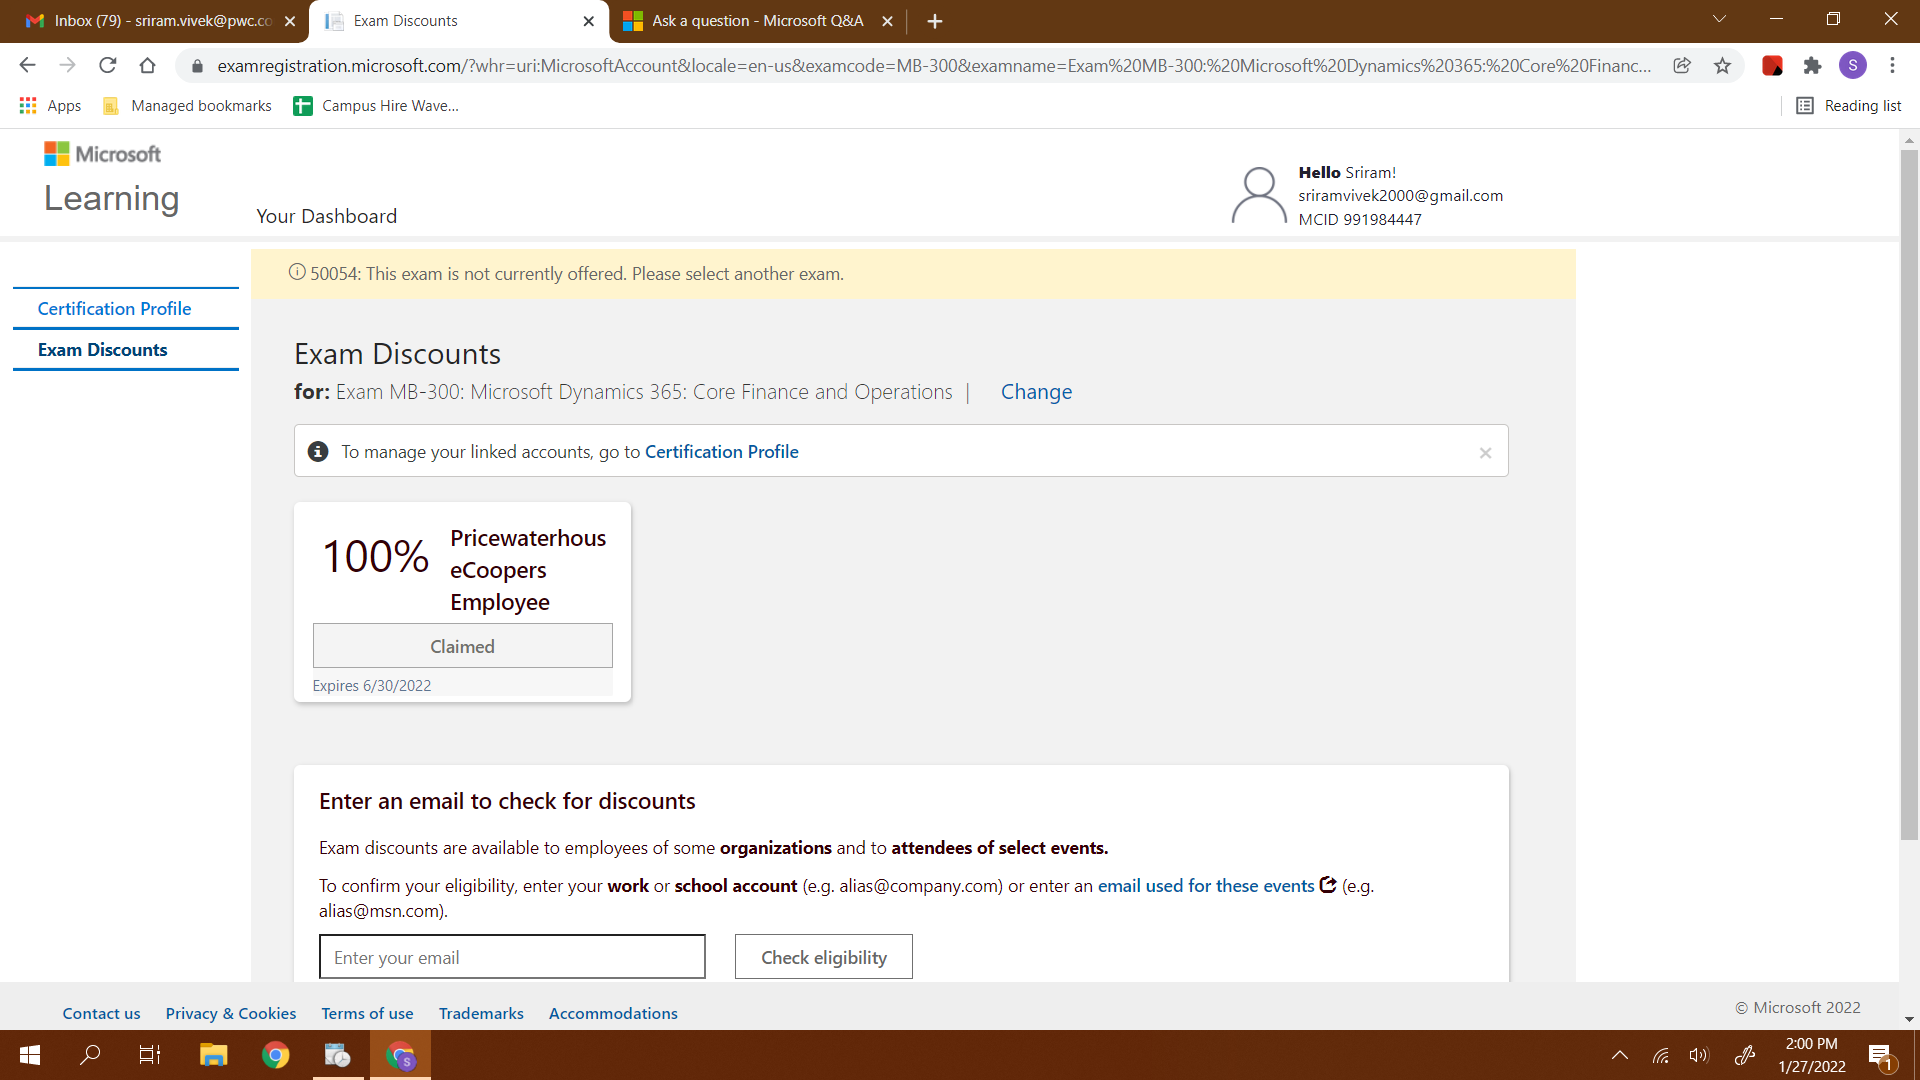Close the Exam Discounts tab

click(588, 21)
